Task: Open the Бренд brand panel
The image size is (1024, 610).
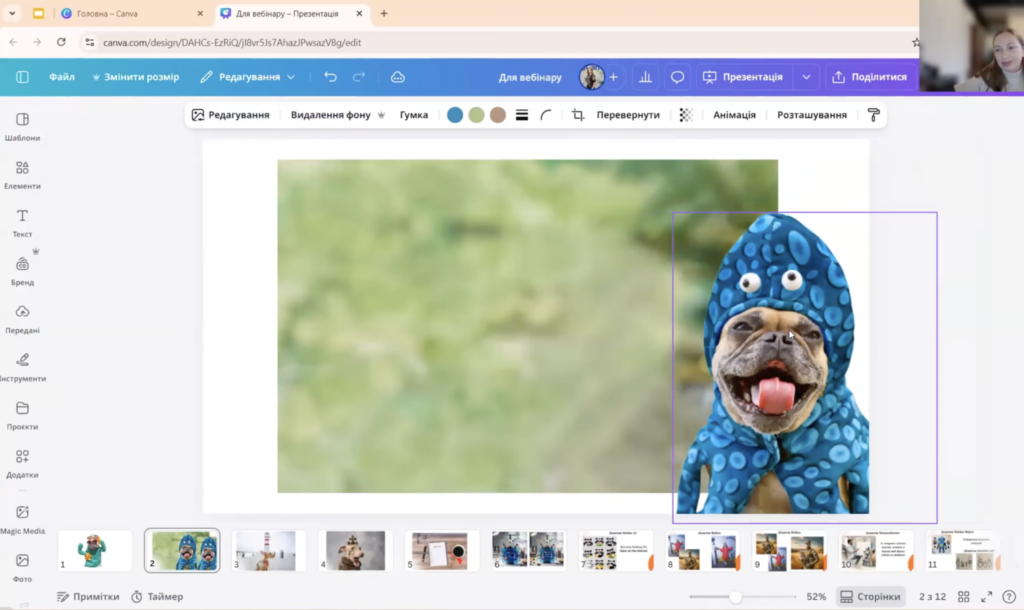Action: (x=22, y=271)
